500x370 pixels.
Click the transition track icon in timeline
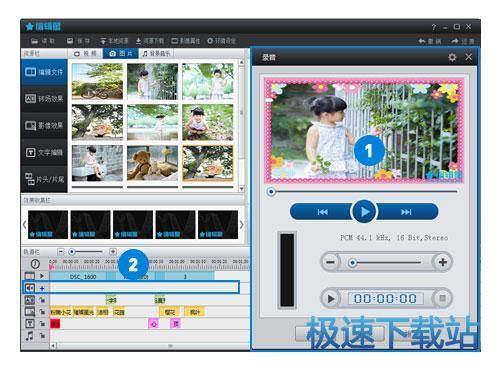[x=30, y=300]
